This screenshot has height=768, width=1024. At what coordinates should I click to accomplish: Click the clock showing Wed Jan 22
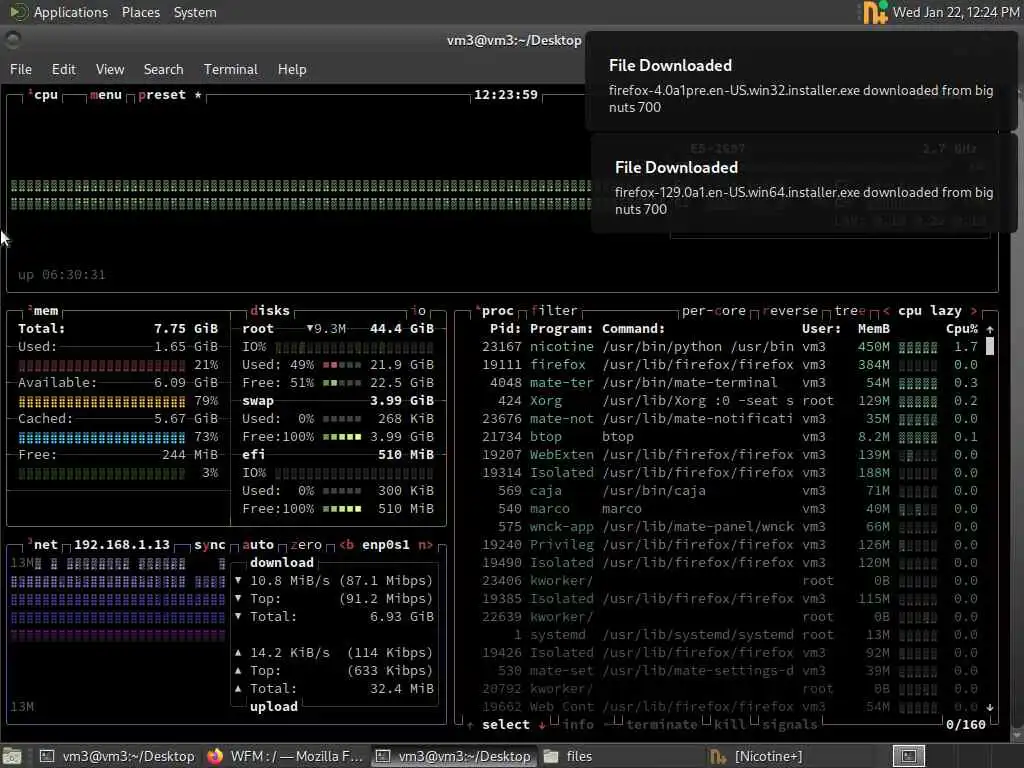(x=956, y=12)
